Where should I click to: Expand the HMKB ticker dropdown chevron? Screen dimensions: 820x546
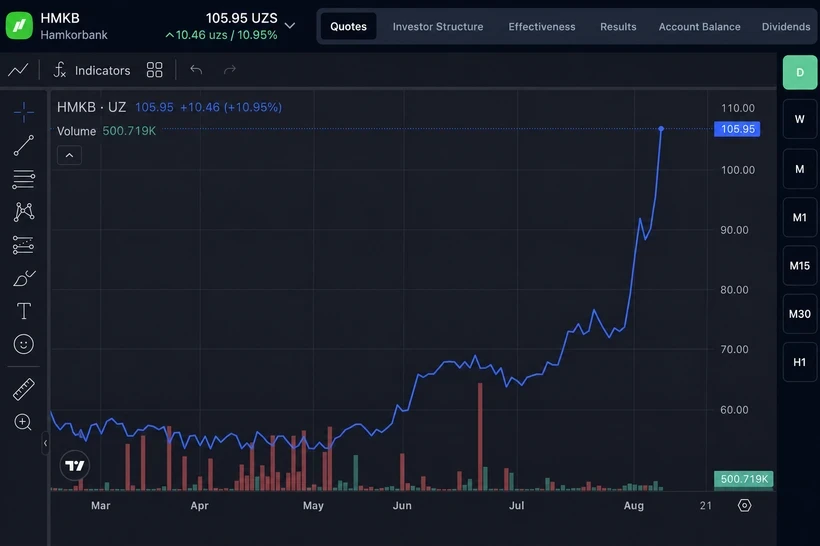290,25
